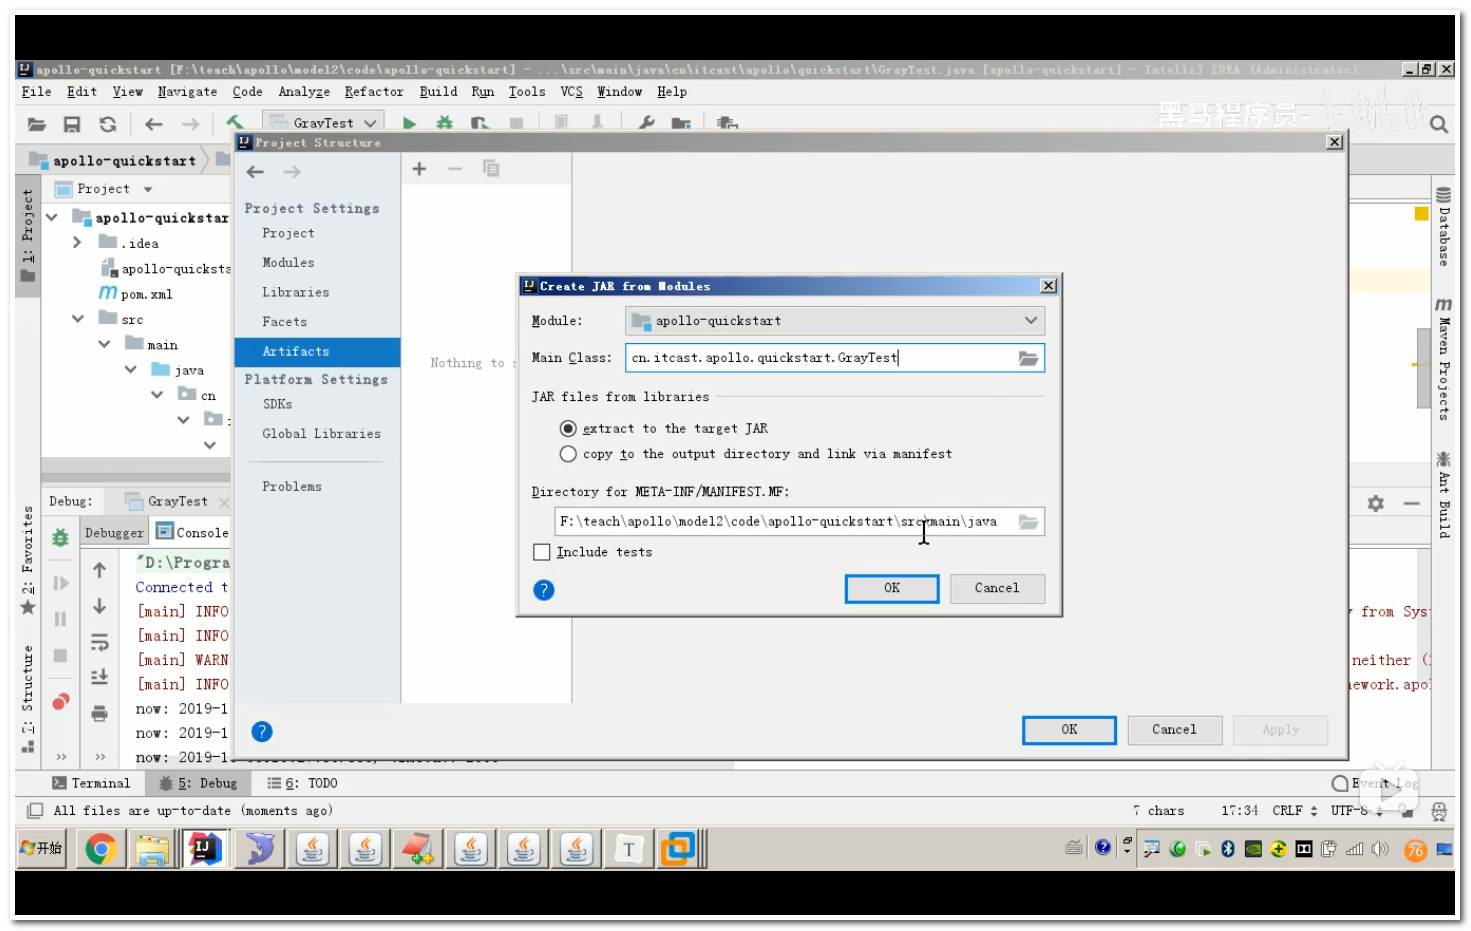Click the down arrow icon in console toolbar
This screenshot has height=931, width=1471.
tap(99, 606)
